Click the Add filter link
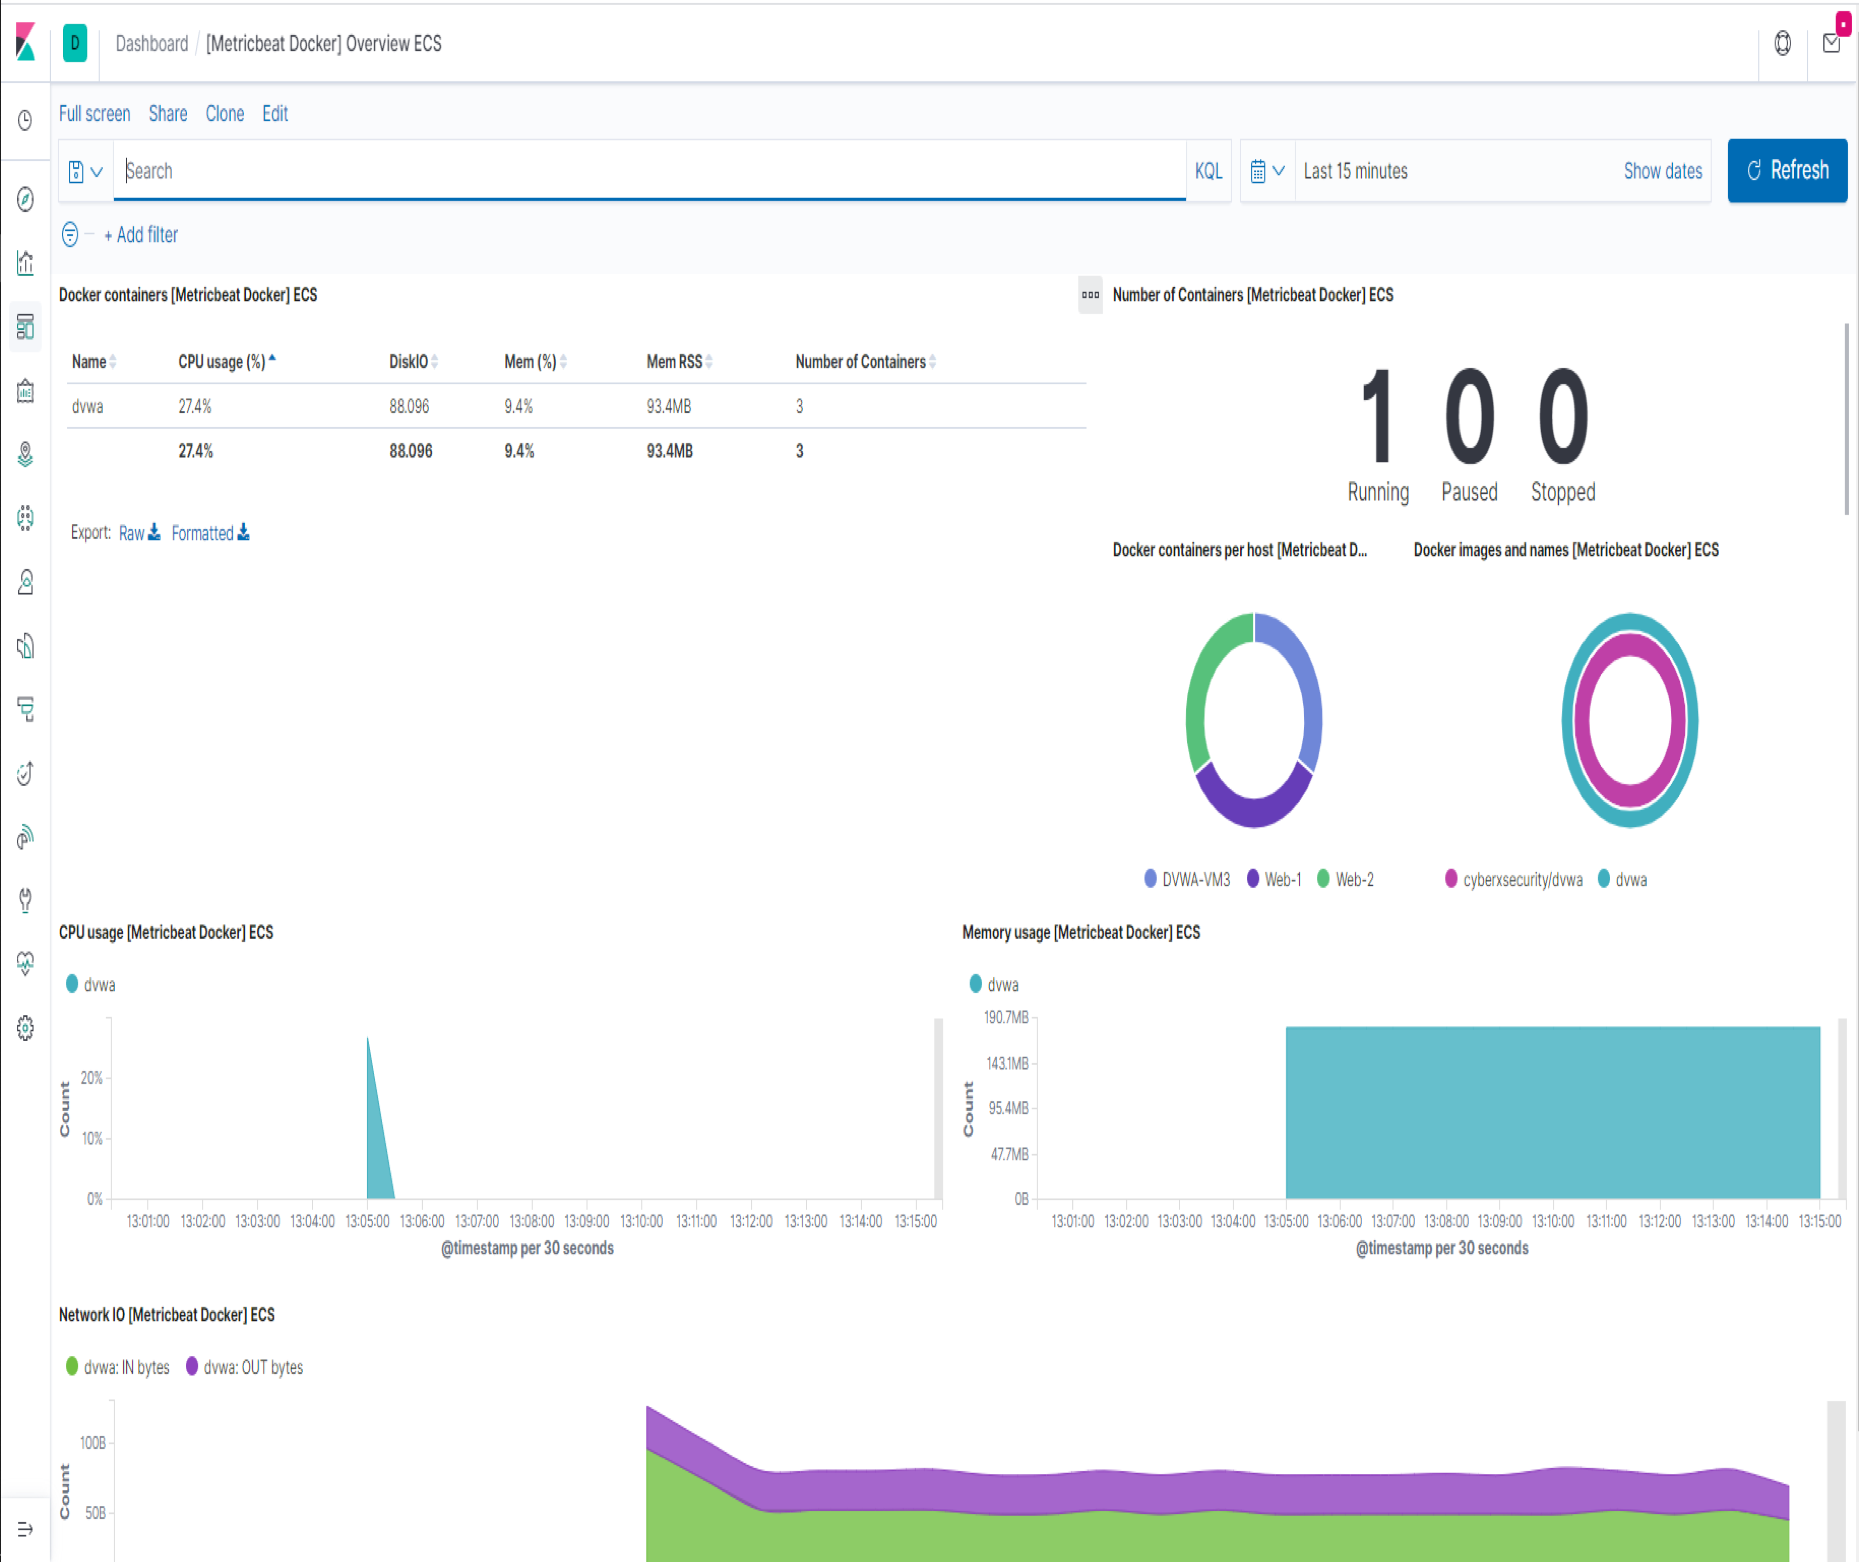 coord(141,235)
